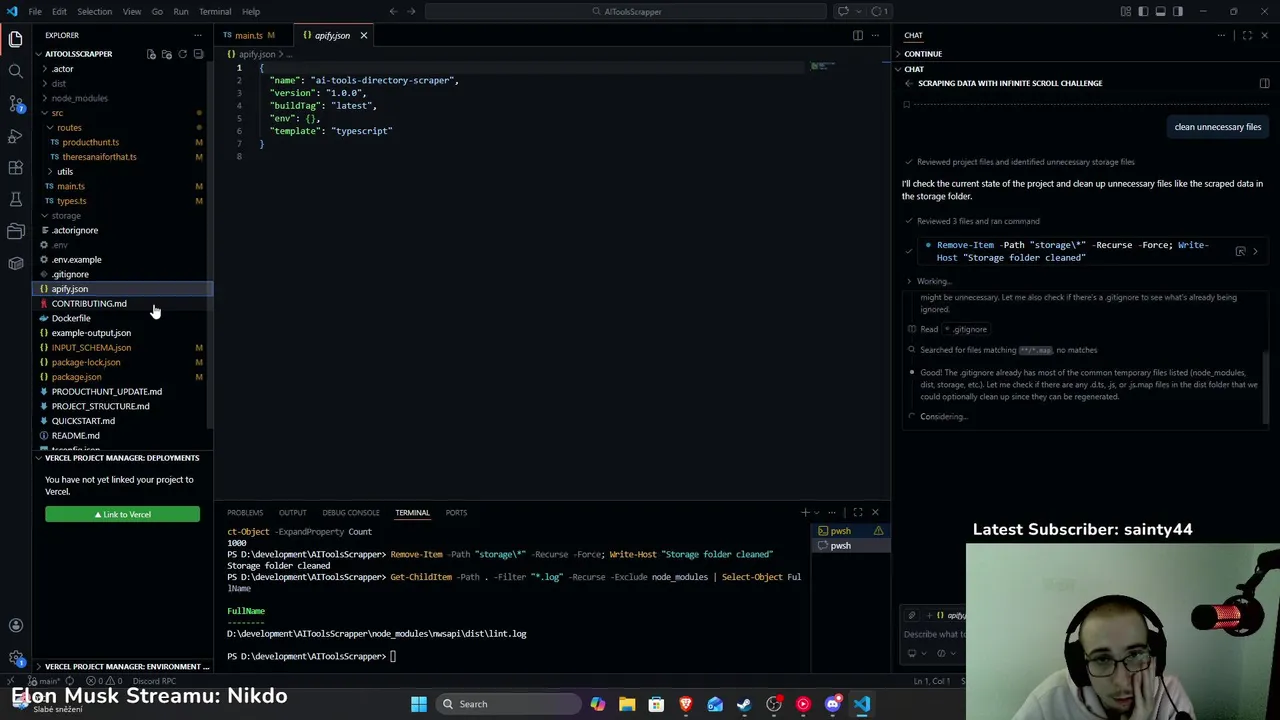Viewport: 1280px width, 720px height.
Task: Open Explorer views and more actions menu
Action: (x=198, y=35)
